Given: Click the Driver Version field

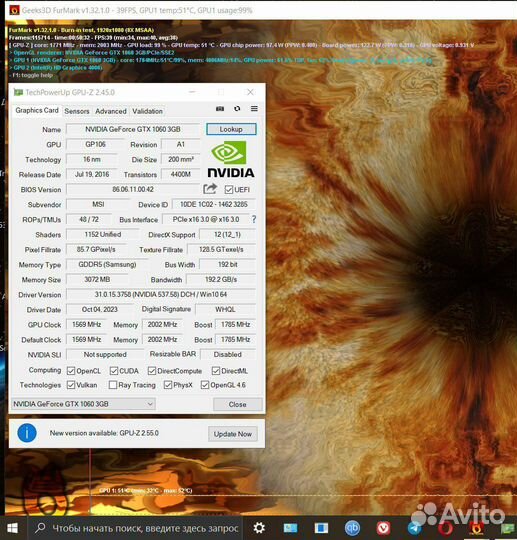Looking at the screenshot, I should (161, 294).
